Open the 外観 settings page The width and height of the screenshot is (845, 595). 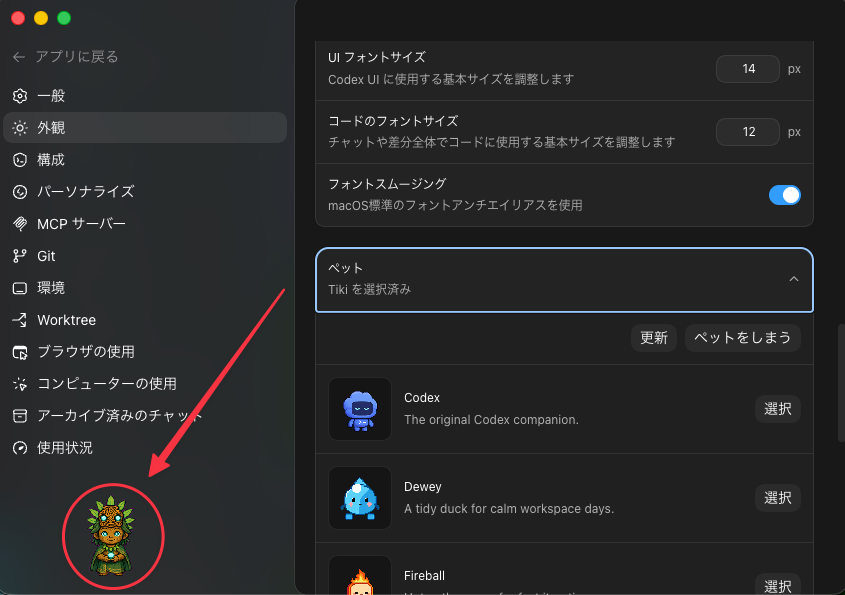click(145, 128)
